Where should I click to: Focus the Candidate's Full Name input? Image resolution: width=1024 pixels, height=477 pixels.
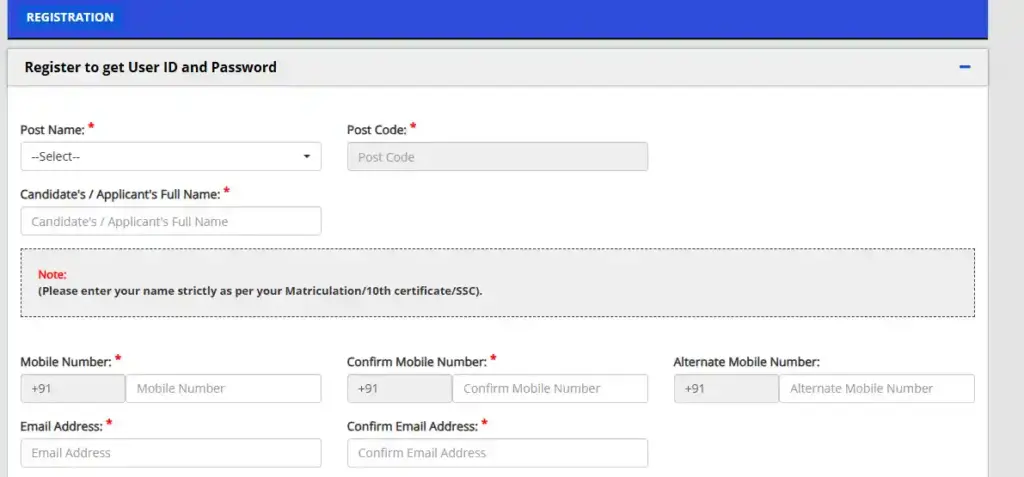[171, 221]
